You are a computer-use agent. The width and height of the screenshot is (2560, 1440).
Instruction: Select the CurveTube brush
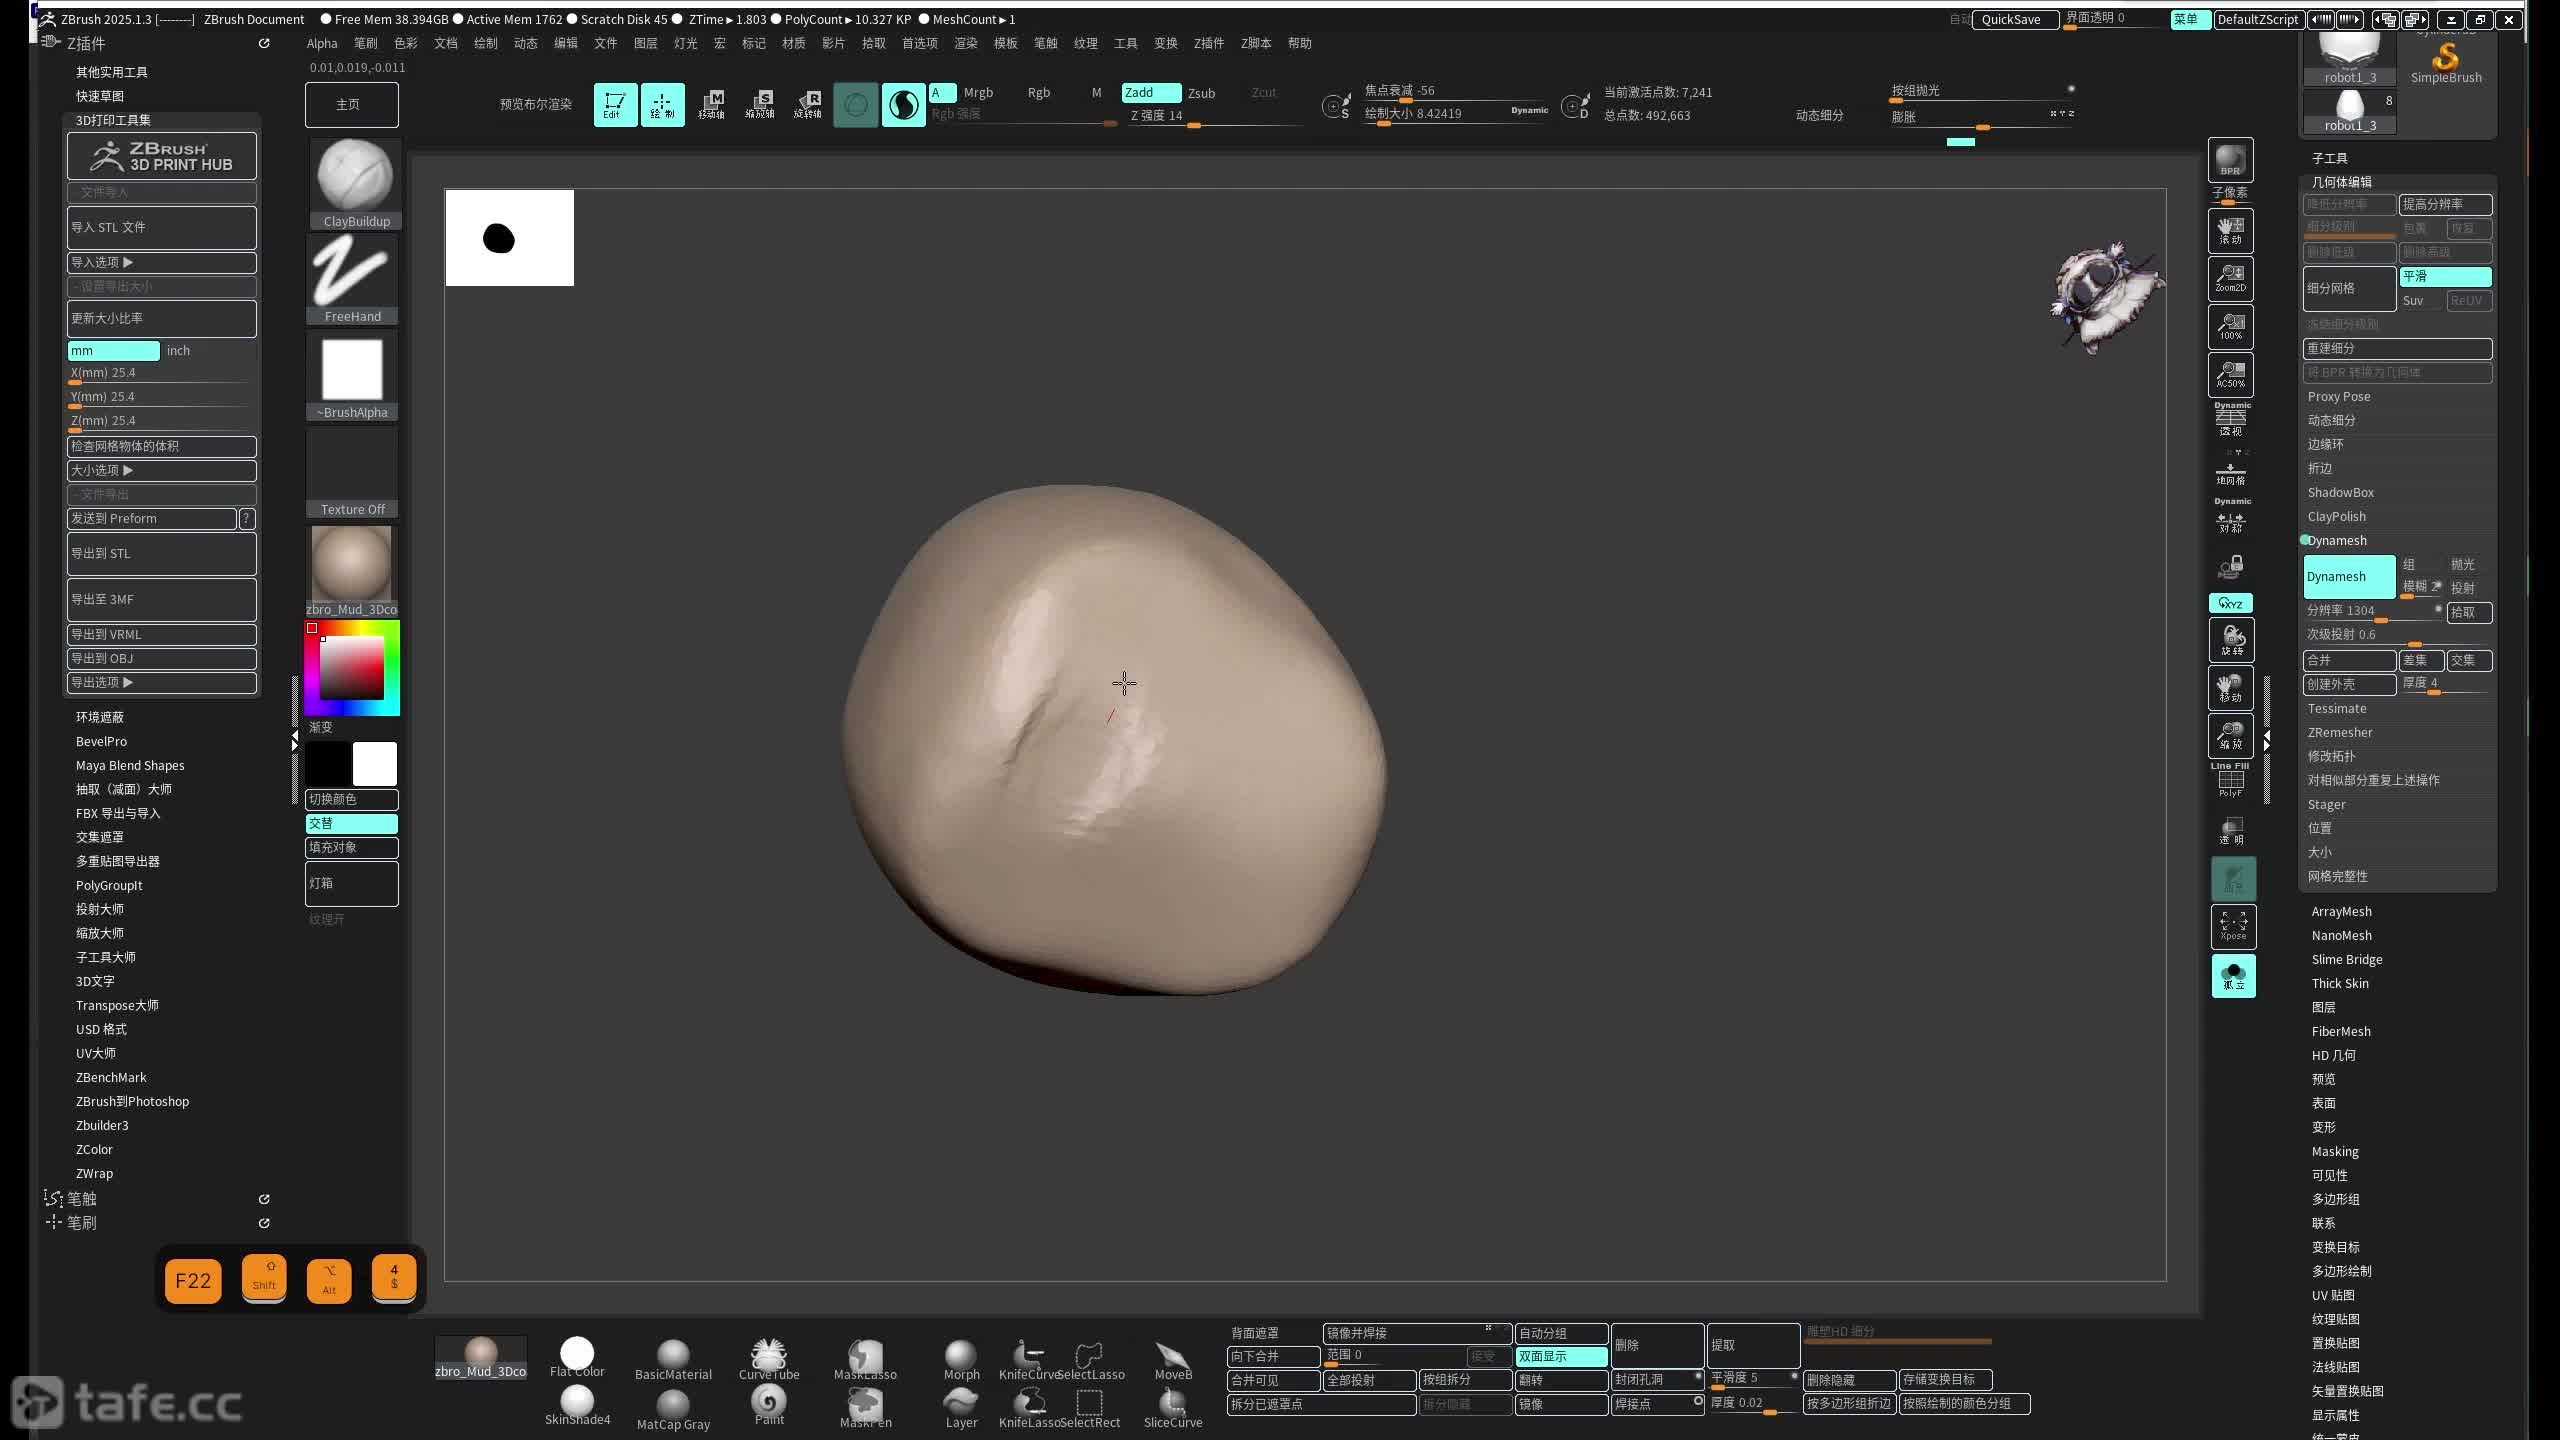pyautogui.click(x=769, y=1360)
